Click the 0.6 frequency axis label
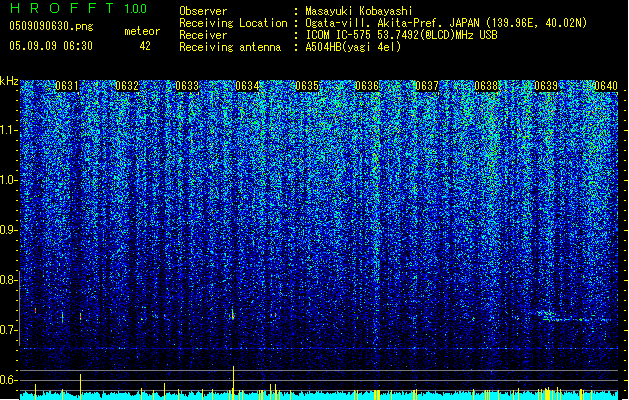629x400 pixels. [8, 380]
